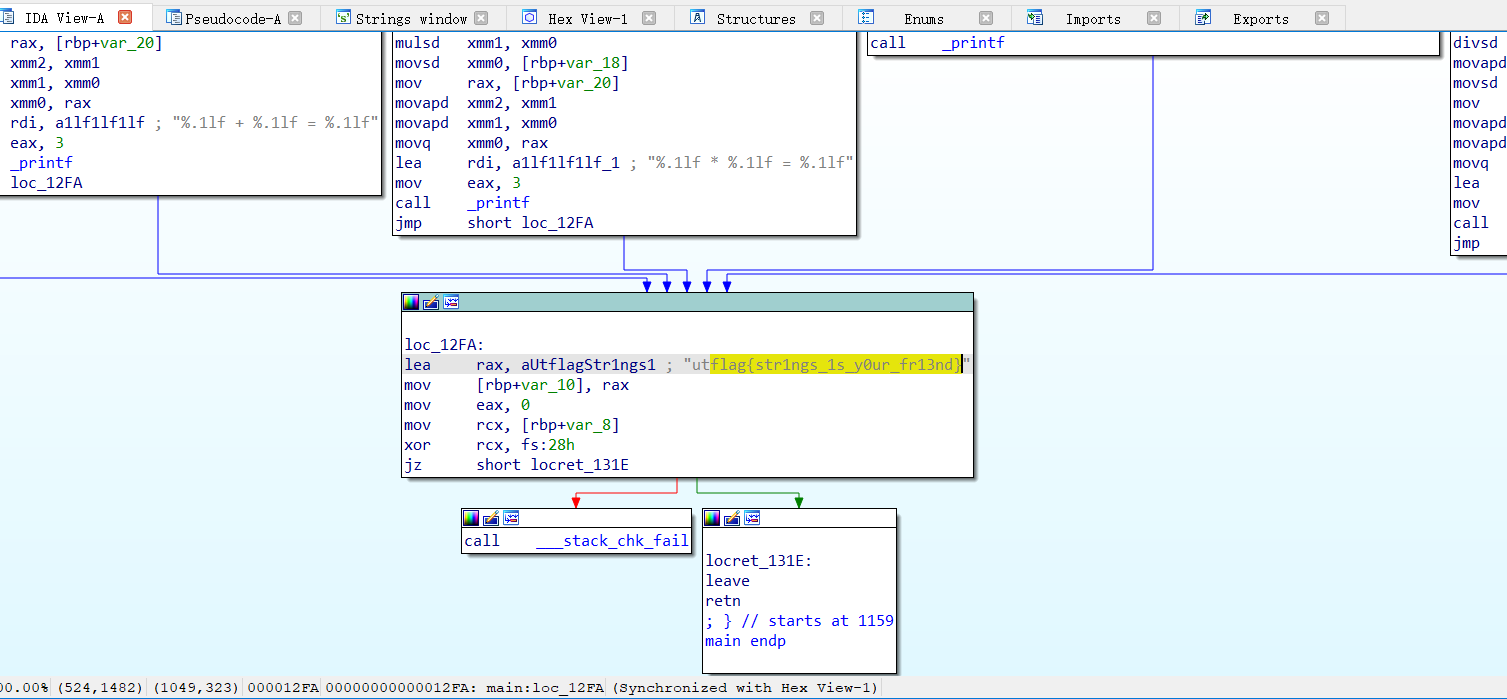Click the highlighted flag string comment
The image size is (1507, 699).
835,365
